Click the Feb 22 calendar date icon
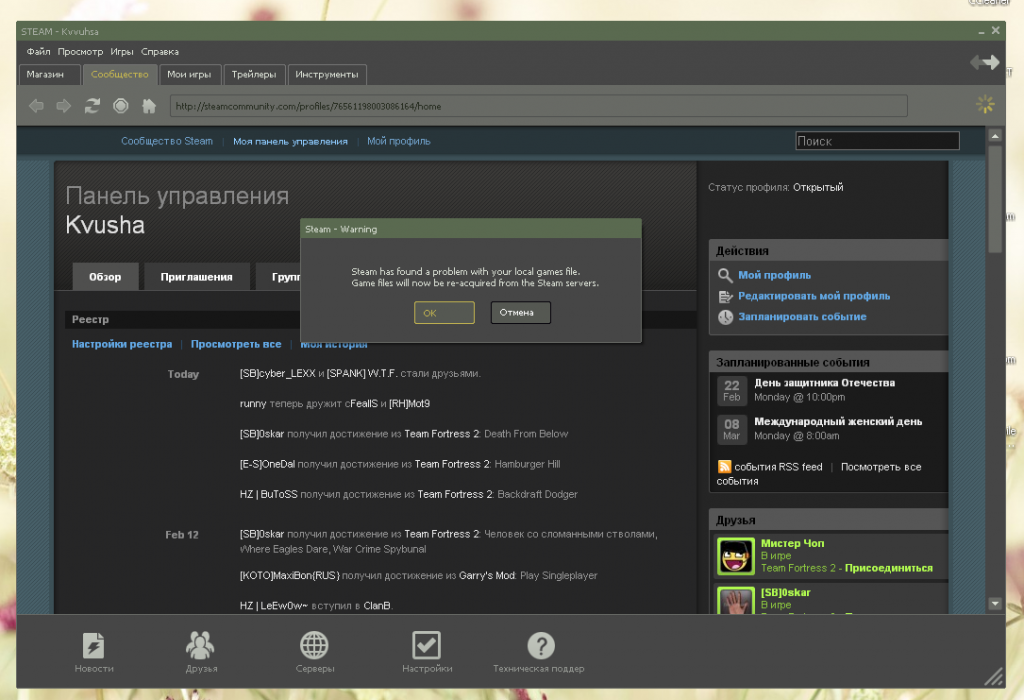 coord(731,391)
